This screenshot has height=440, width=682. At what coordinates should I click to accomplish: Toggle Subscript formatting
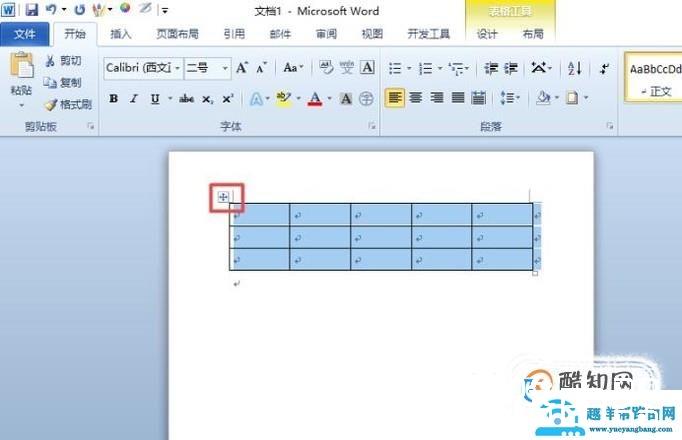tap(207, 99)
